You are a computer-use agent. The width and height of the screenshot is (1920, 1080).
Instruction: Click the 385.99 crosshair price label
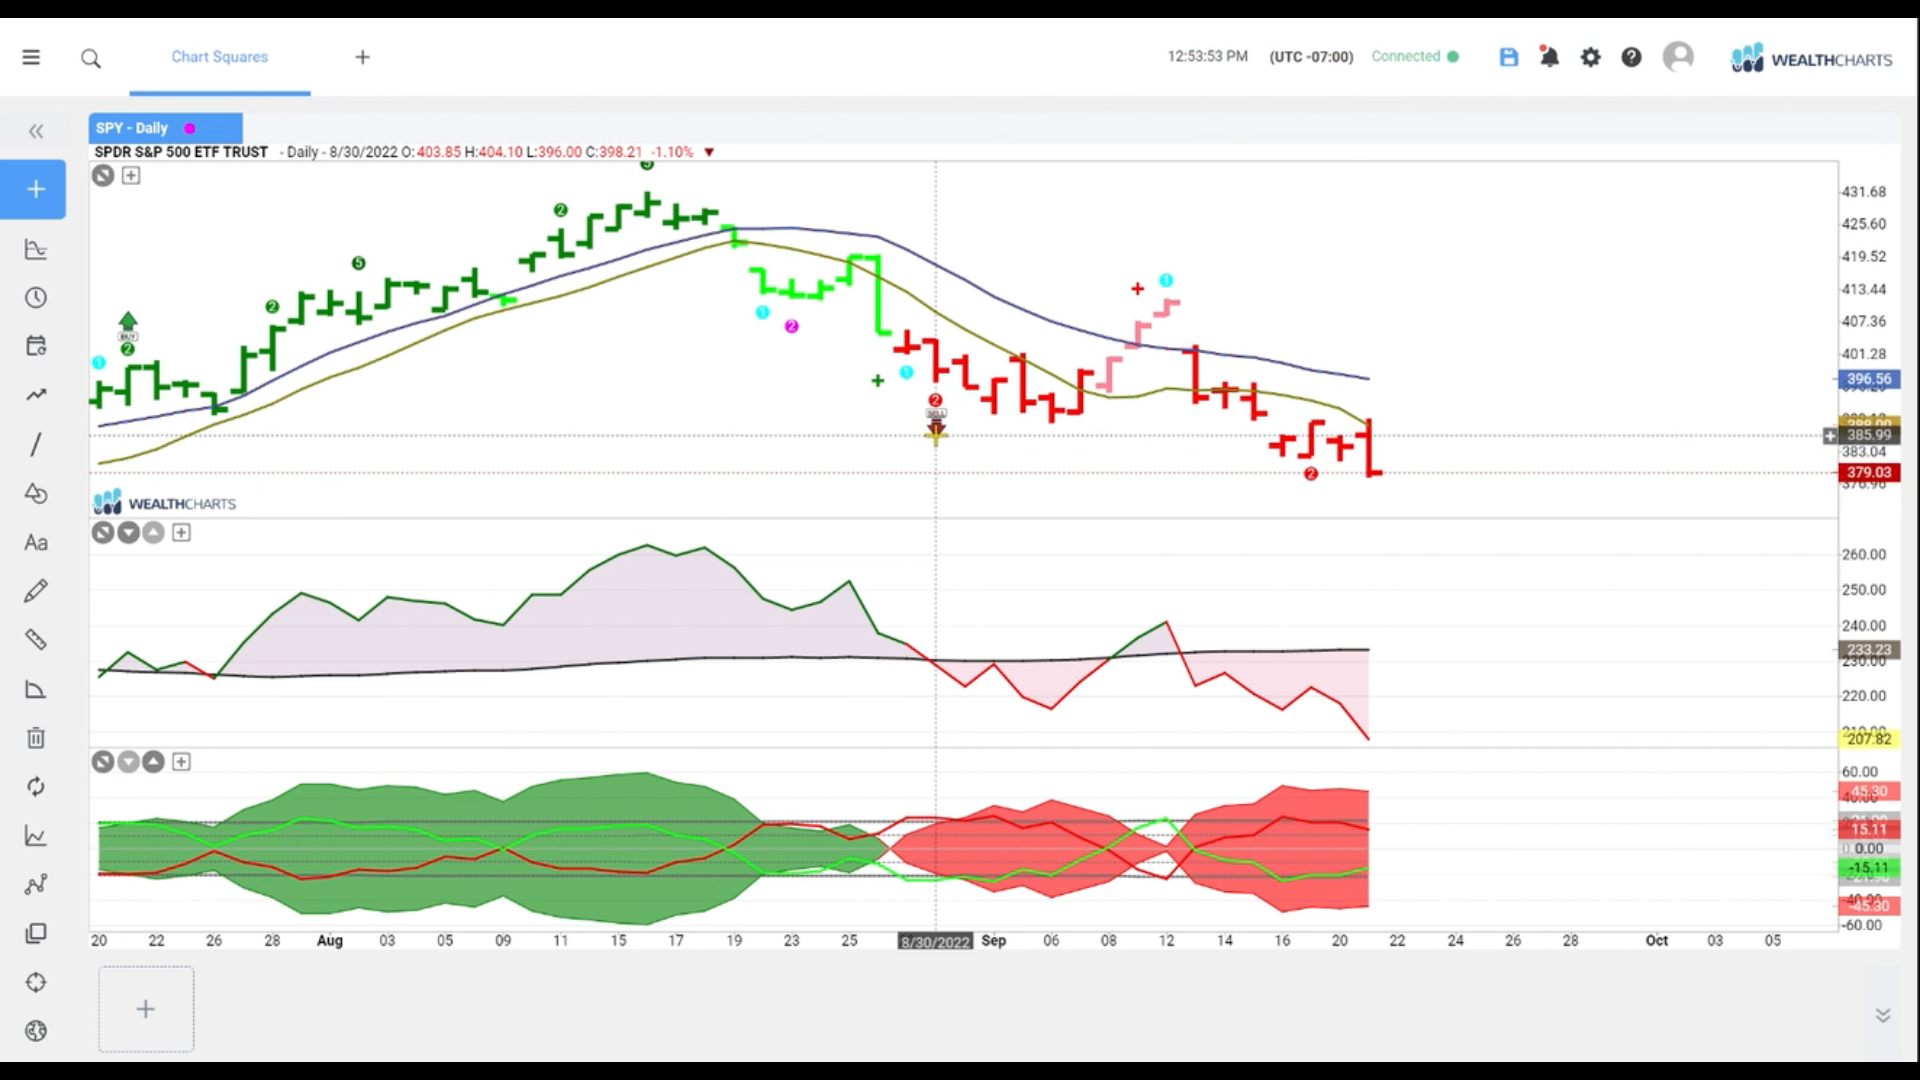pyautogui.click(x=1867, y=435)
